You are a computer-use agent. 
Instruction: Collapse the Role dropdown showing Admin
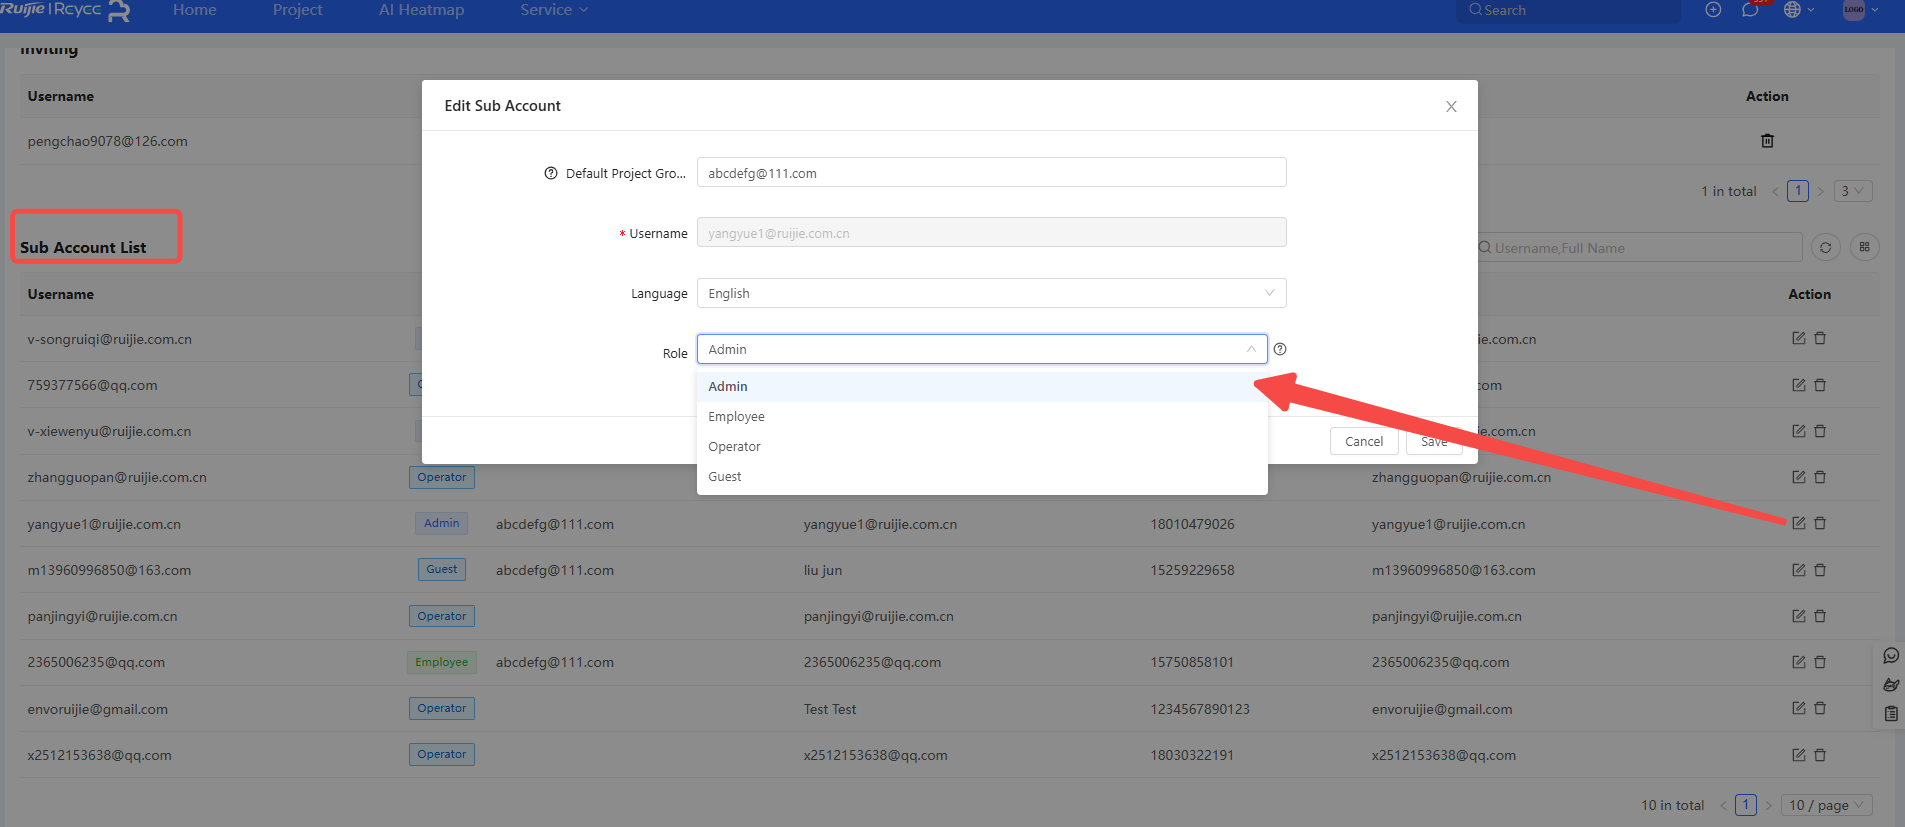tap(982, 349)
